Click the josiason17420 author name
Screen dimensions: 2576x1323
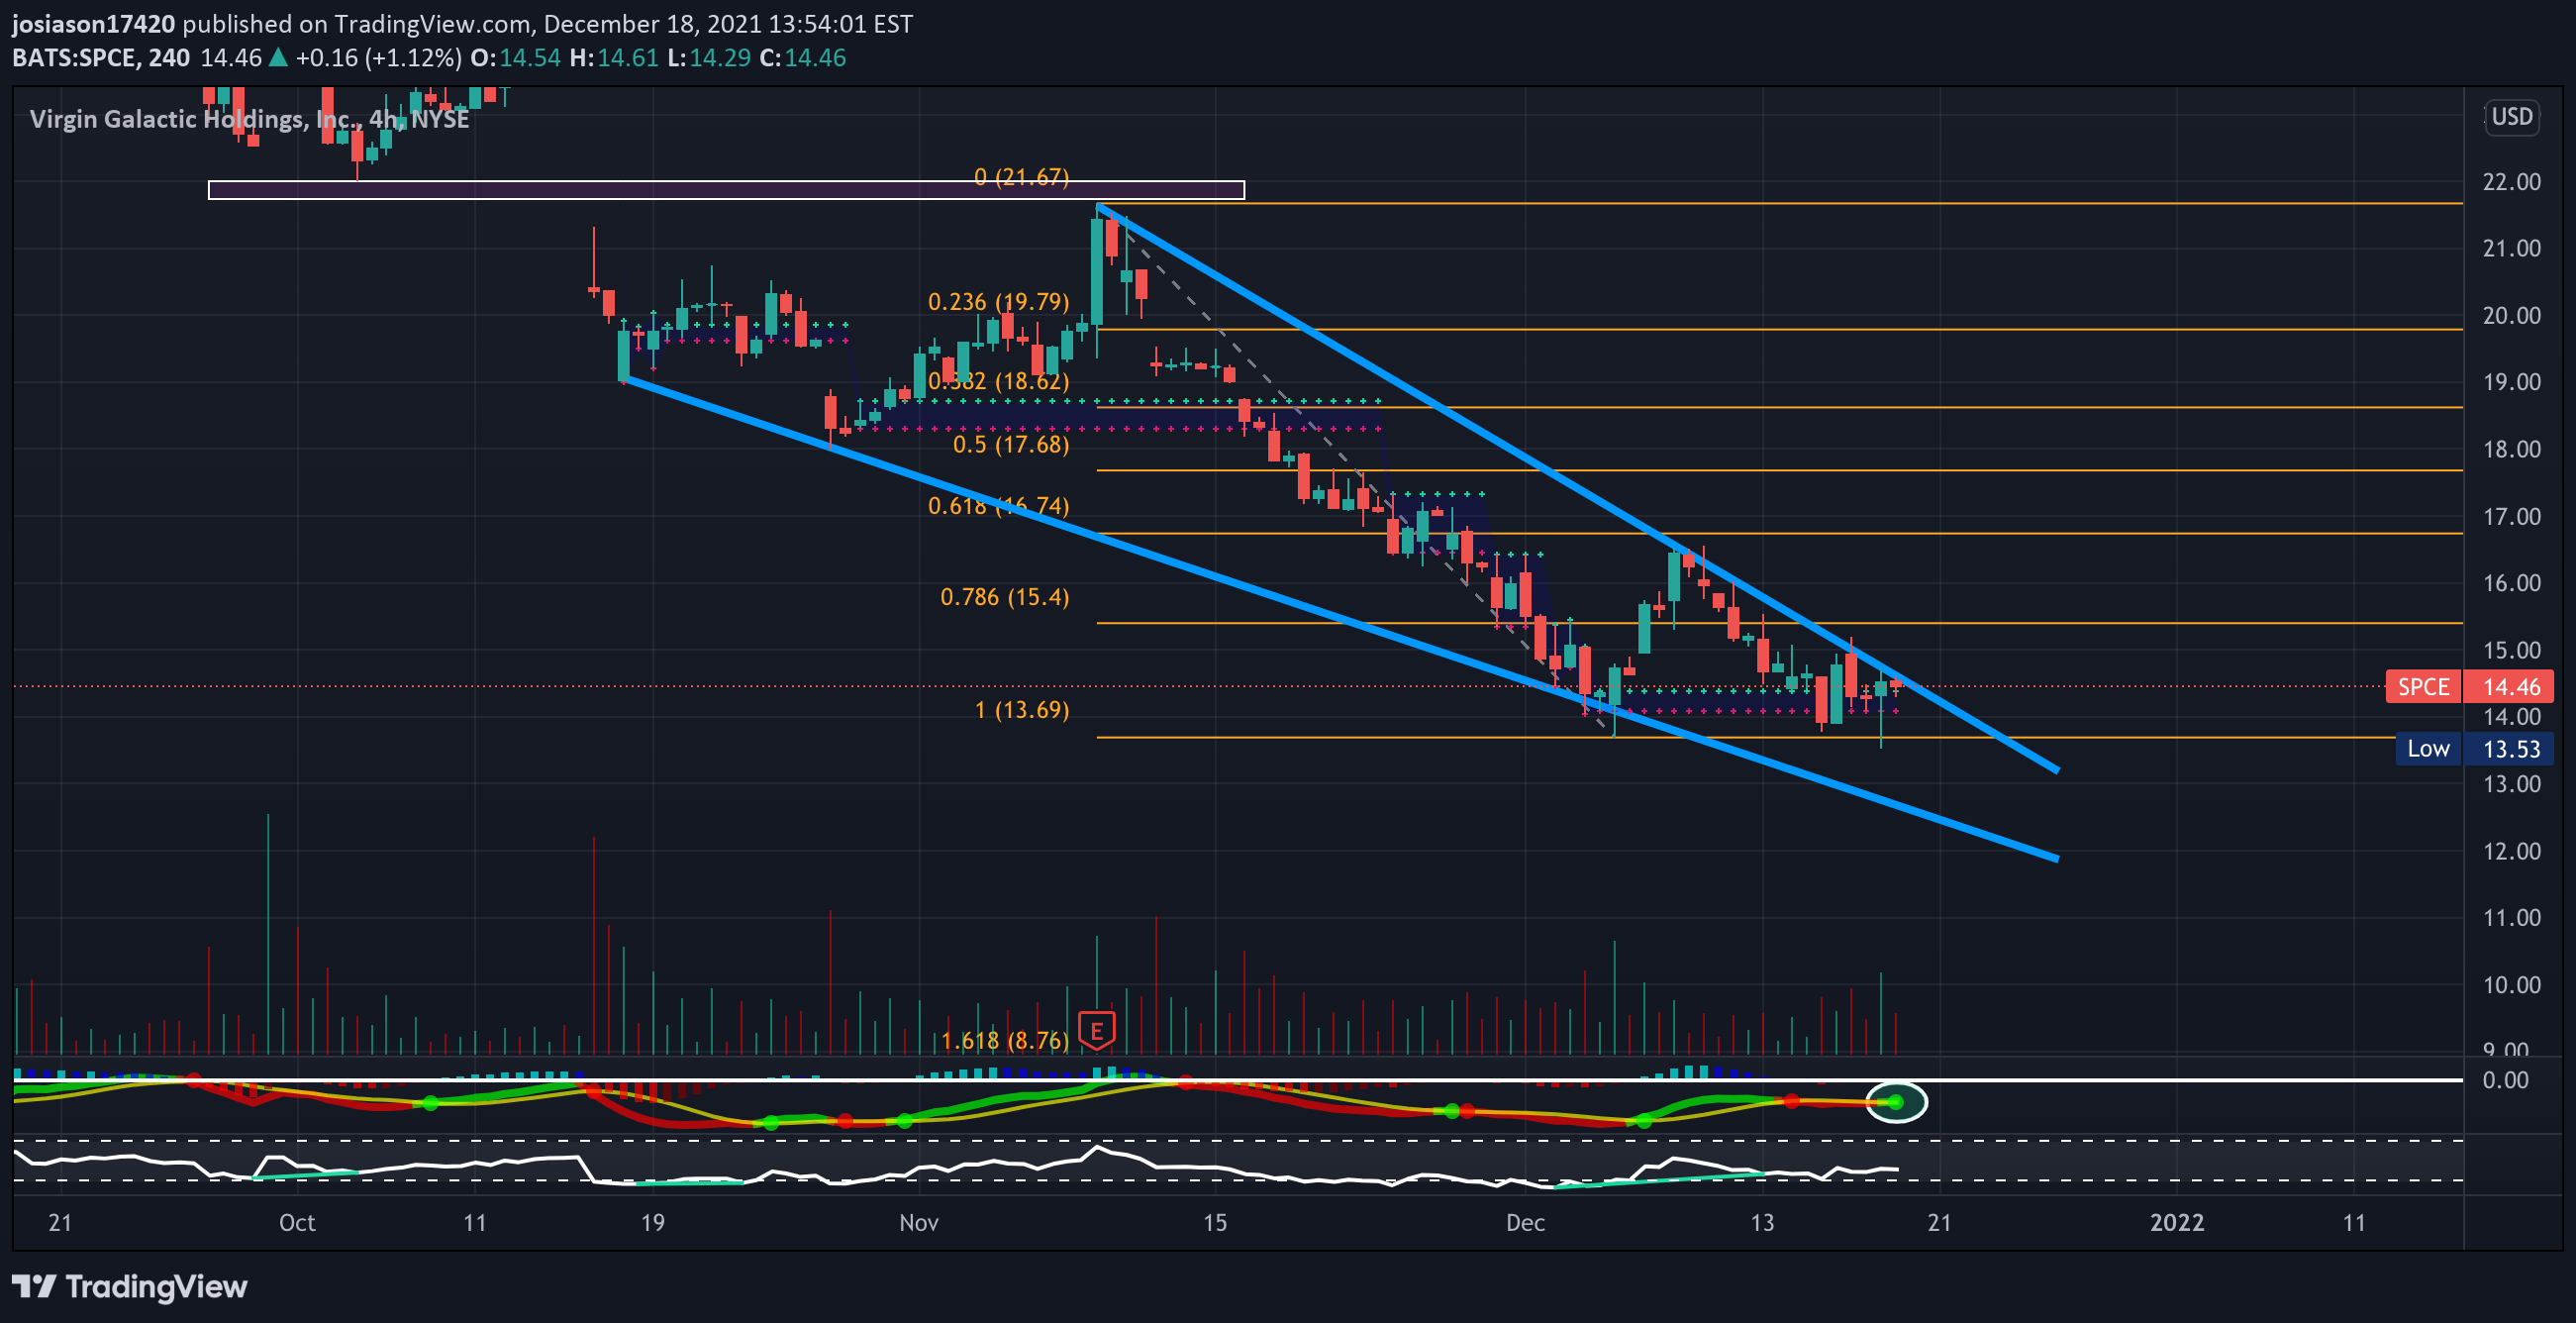pyautogui.click(x=93, y=23)
